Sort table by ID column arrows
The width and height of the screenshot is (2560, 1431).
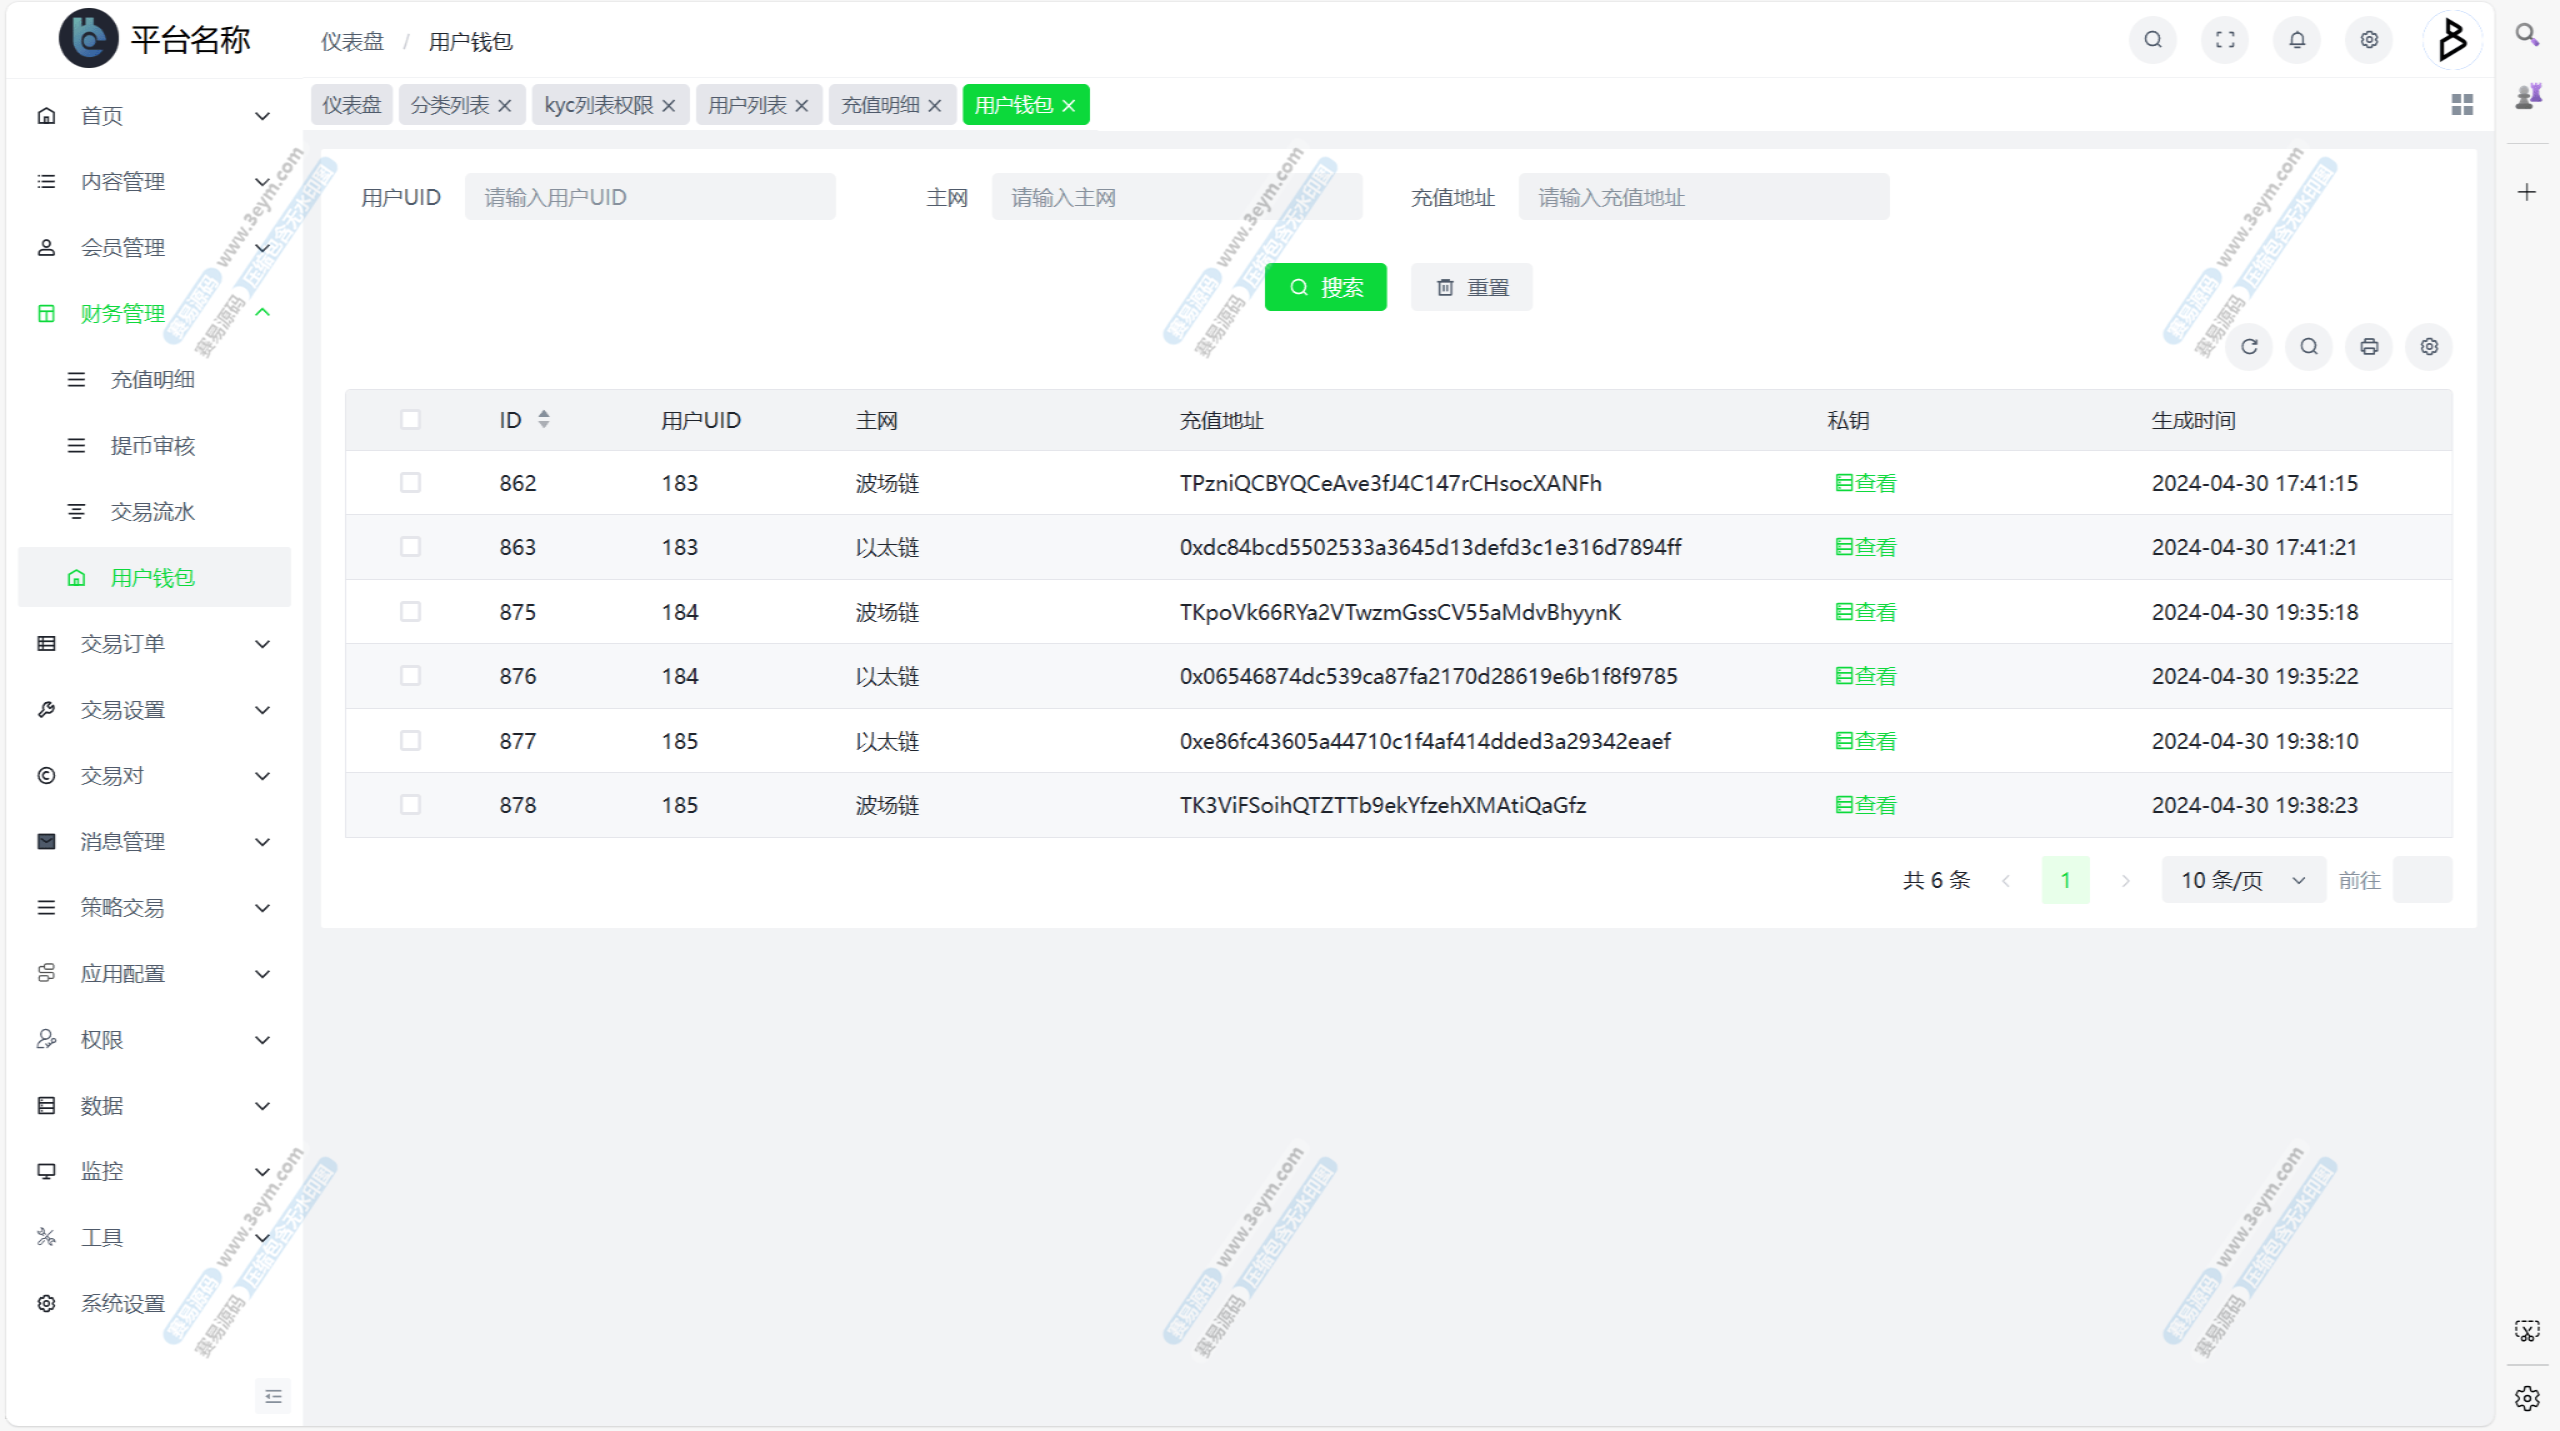[x=543, y=420]
